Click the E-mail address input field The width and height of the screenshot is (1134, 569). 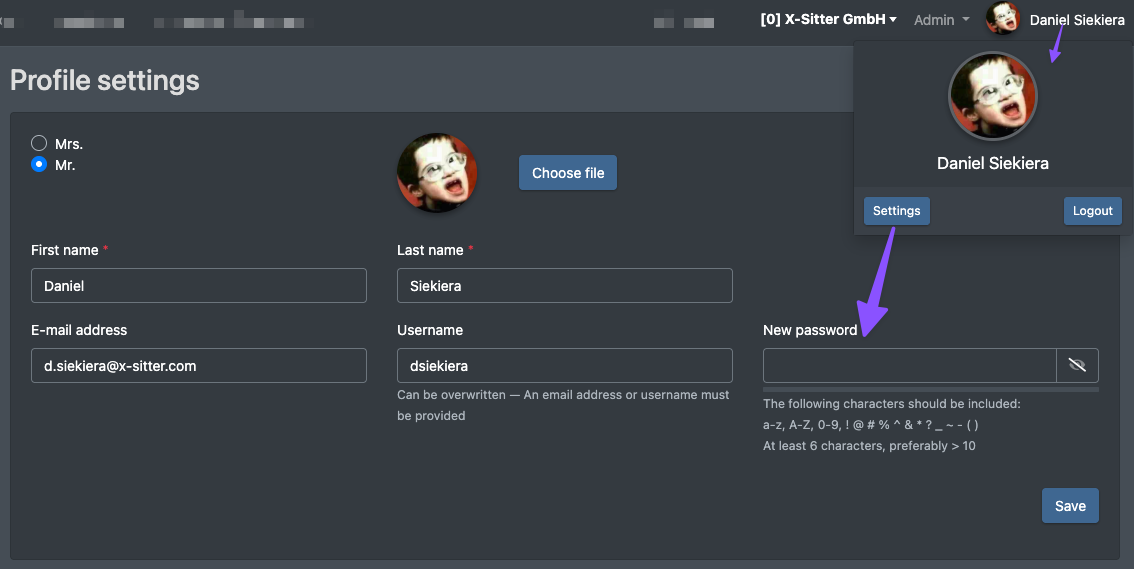pos(199,366)
